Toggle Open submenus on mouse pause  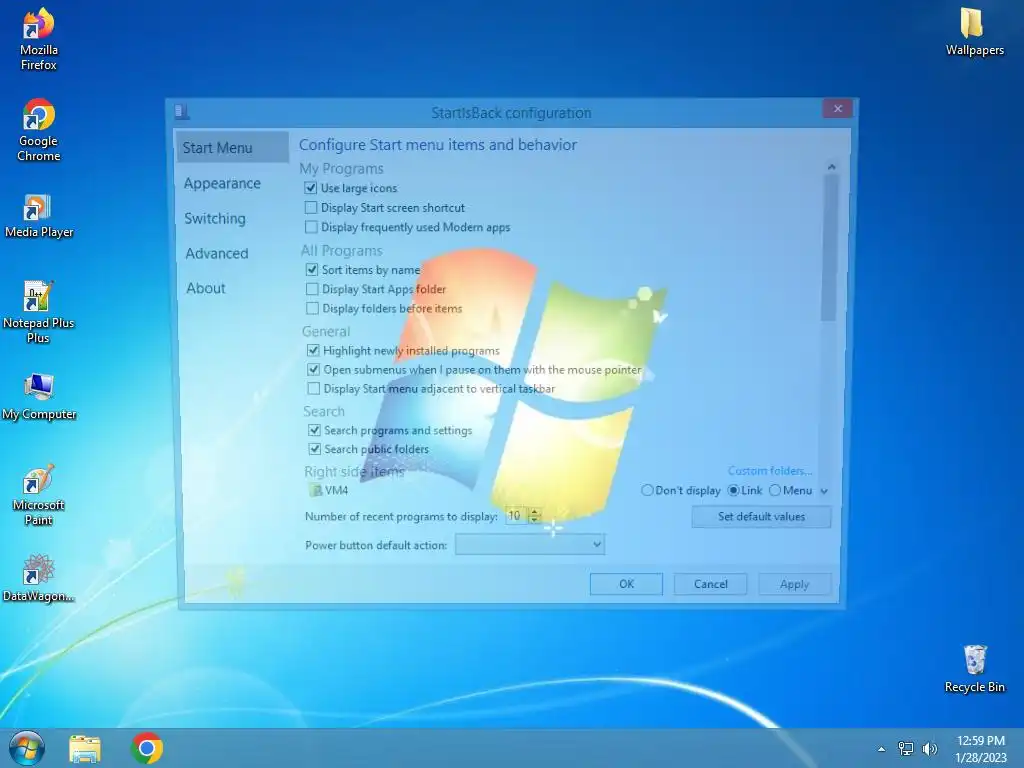coord(313,370)
